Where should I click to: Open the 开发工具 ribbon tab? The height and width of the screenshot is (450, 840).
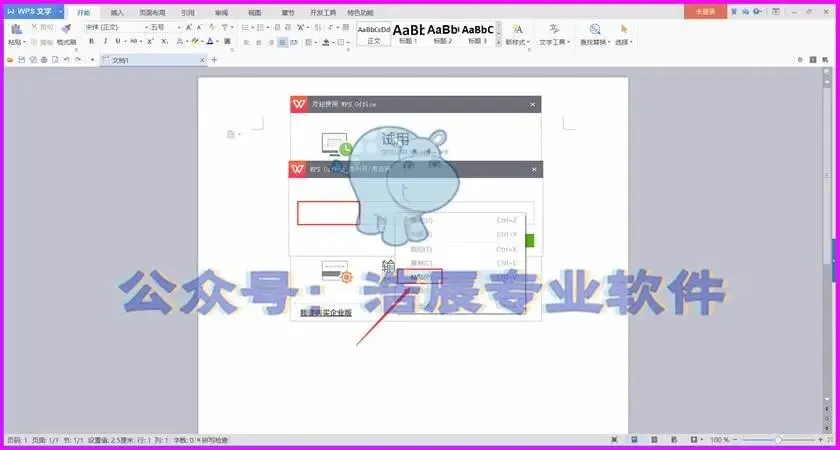323,12
